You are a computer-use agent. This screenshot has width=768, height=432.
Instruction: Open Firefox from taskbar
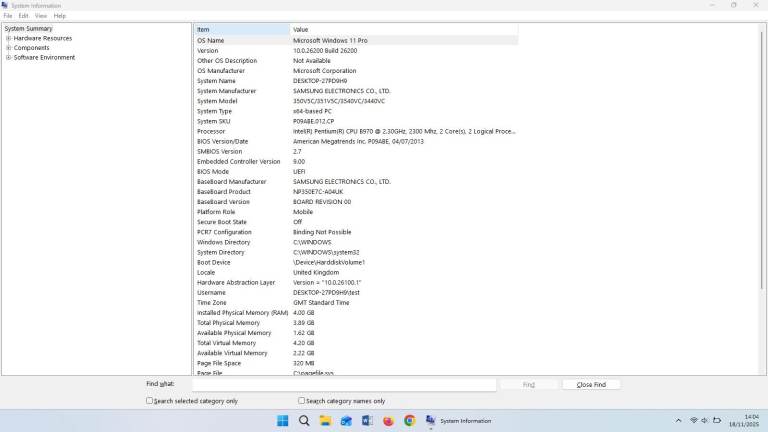point(388,421)
